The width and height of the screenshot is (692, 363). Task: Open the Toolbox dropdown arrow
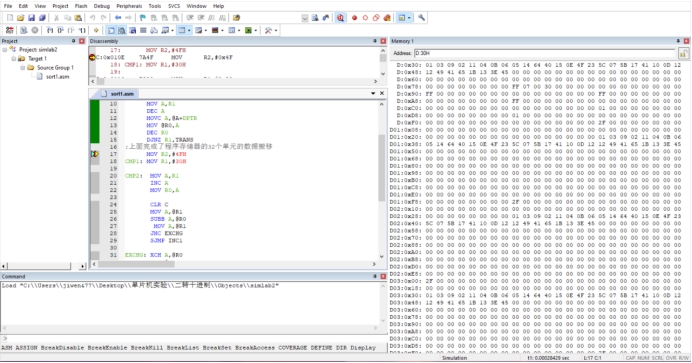[276, 30]
